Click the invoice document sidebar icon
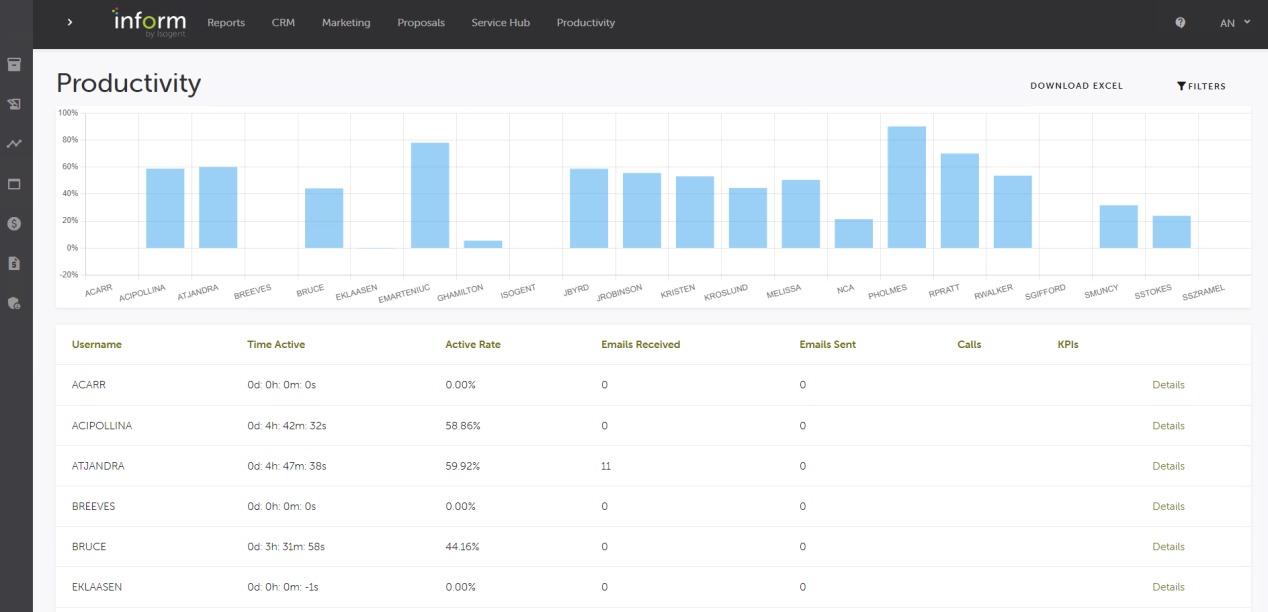 [14, 264]
